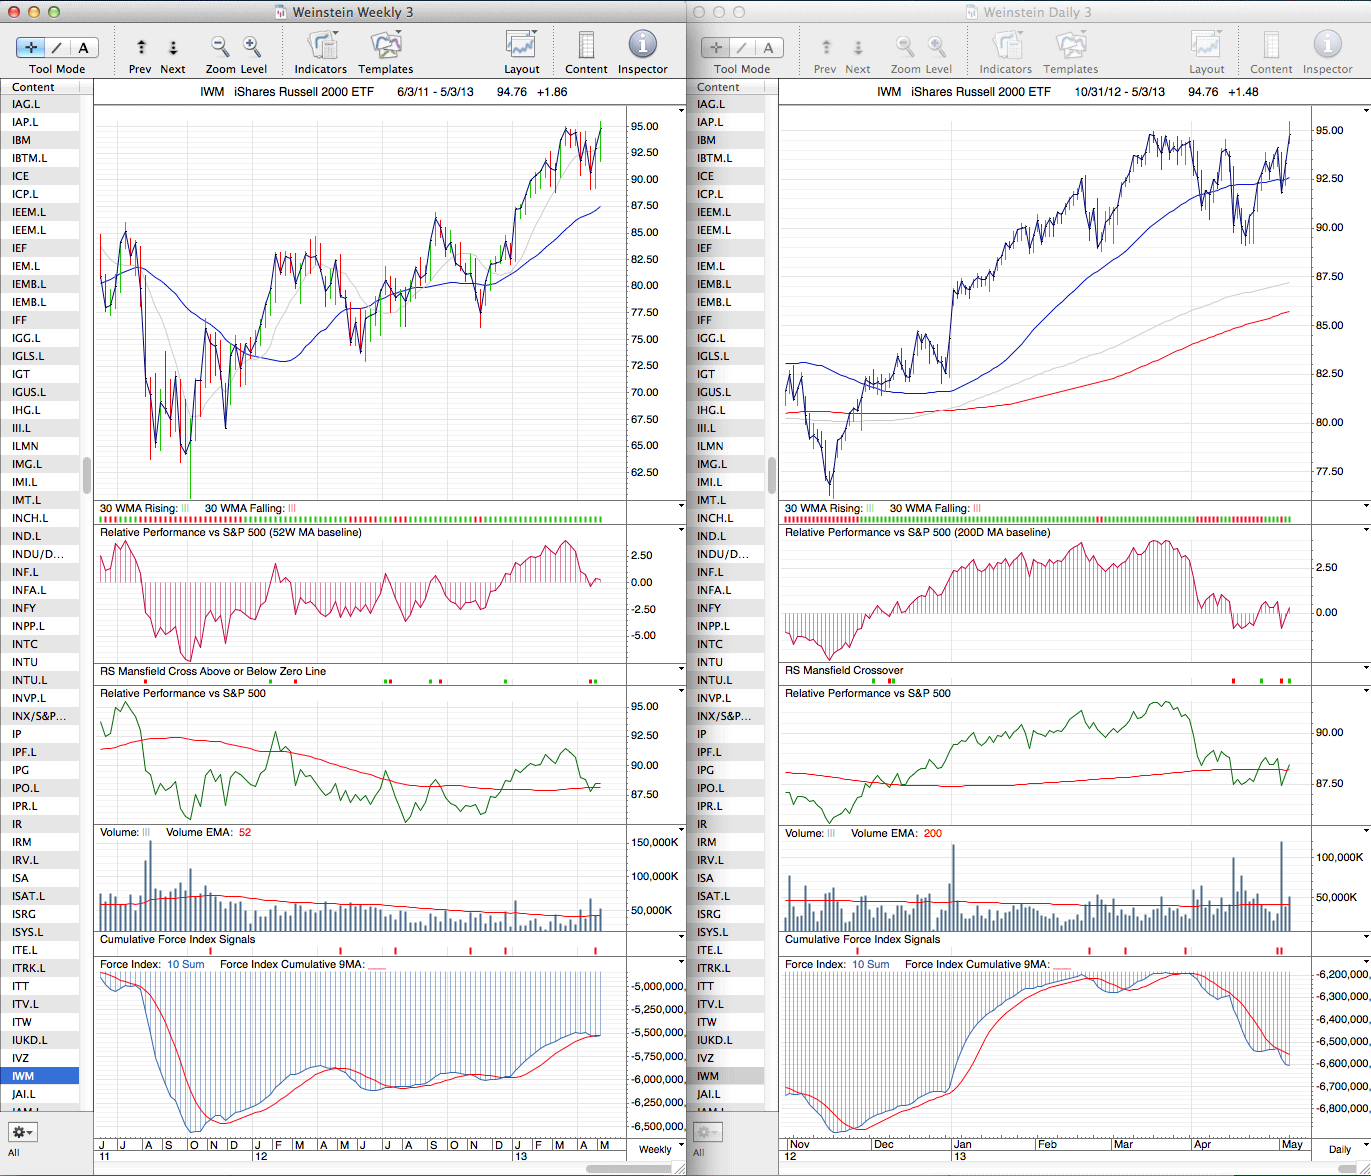Open the Indicators menu in Weekly toolbar

(321, 46)
